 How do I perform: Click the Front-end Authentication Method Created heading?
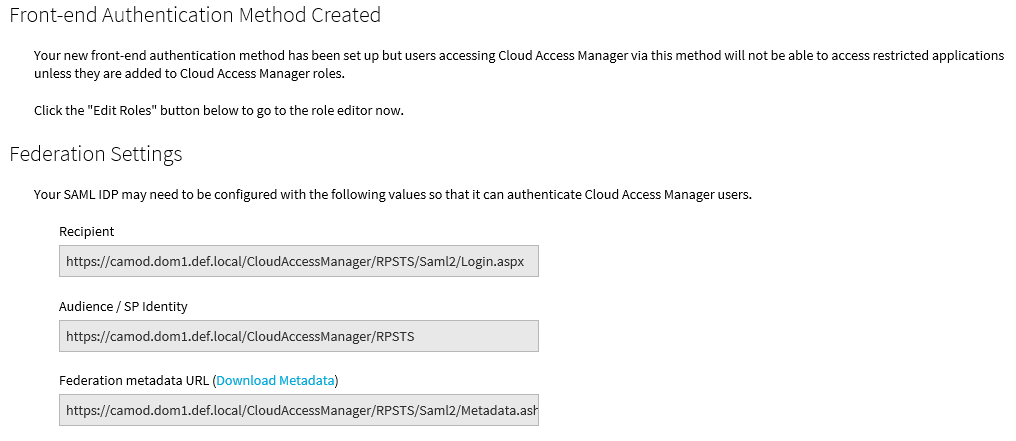coord(195,14)
